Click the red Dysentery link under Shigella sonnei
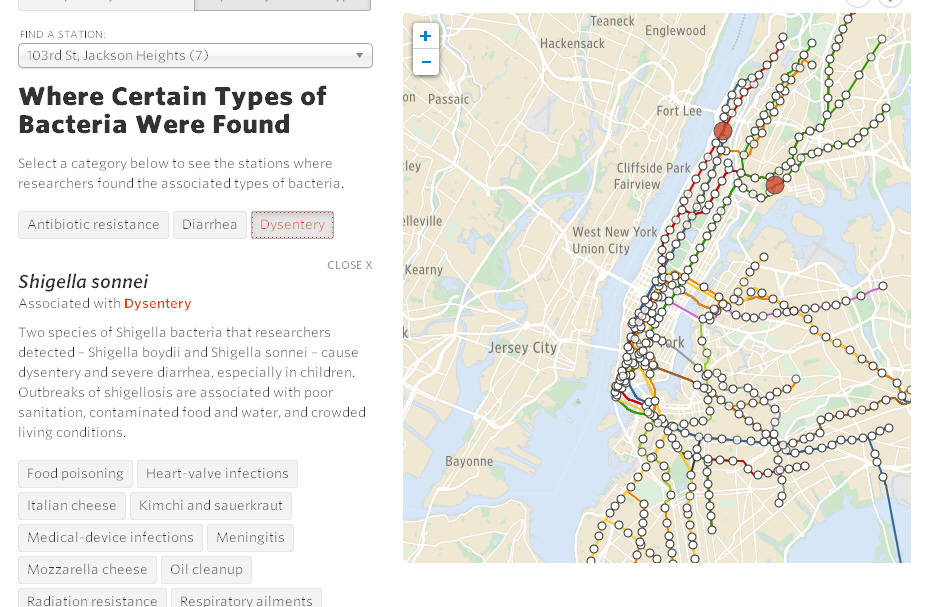 tap(158, 304)
